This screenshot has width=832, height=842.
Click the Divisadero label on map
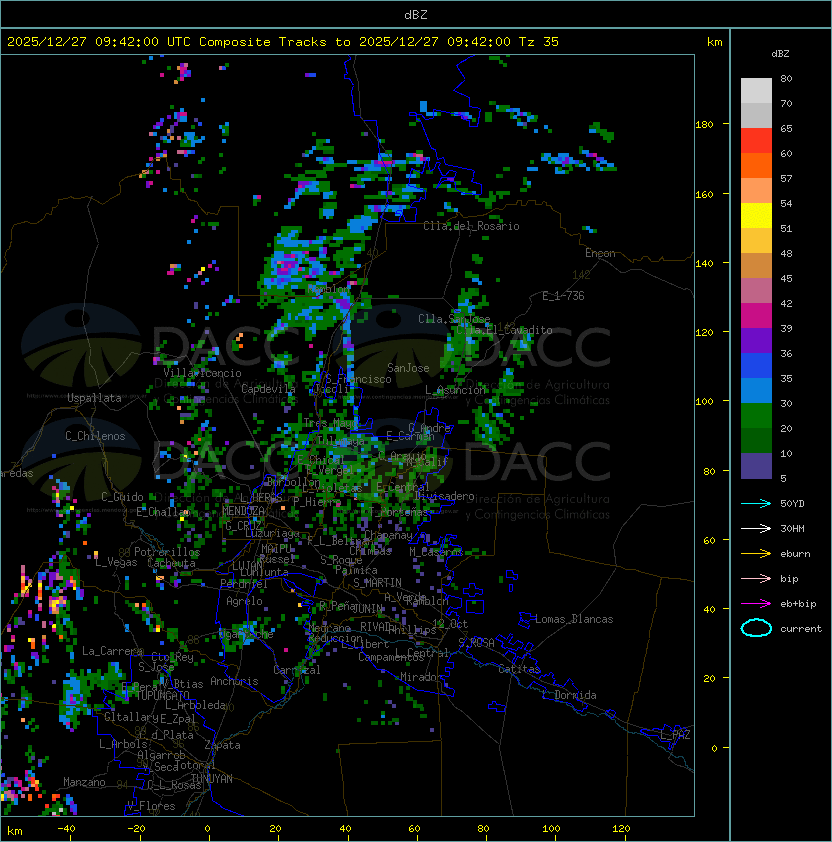pos(444,496)
